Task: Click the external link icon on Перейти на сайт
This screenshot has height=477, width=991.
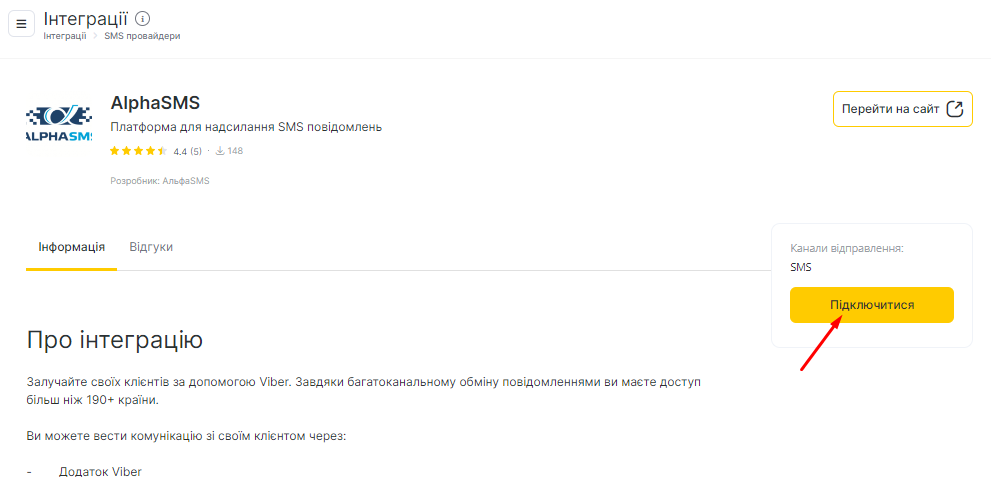Action: 955,109
